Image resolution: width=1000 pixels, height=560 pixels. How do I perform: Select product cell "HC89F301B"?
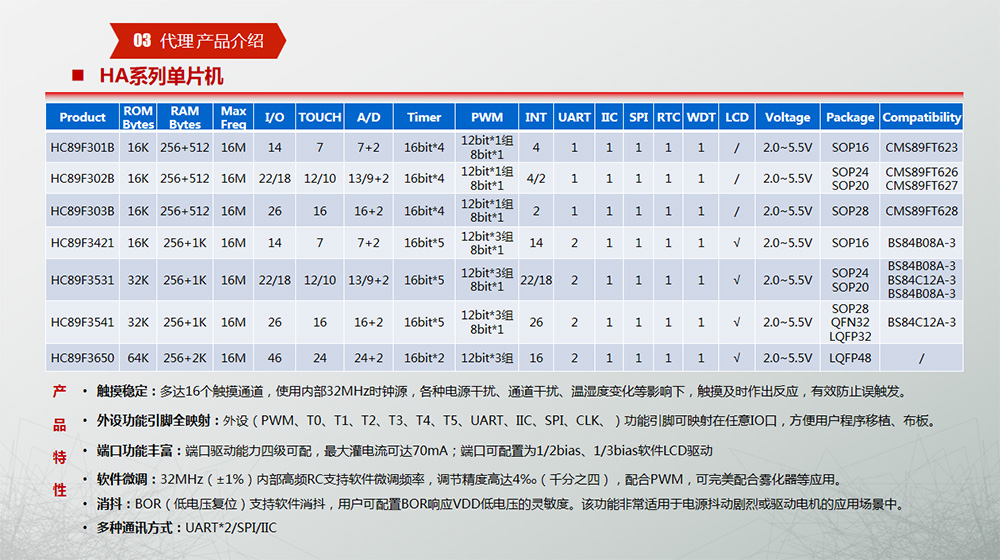[x=82, y=147]
